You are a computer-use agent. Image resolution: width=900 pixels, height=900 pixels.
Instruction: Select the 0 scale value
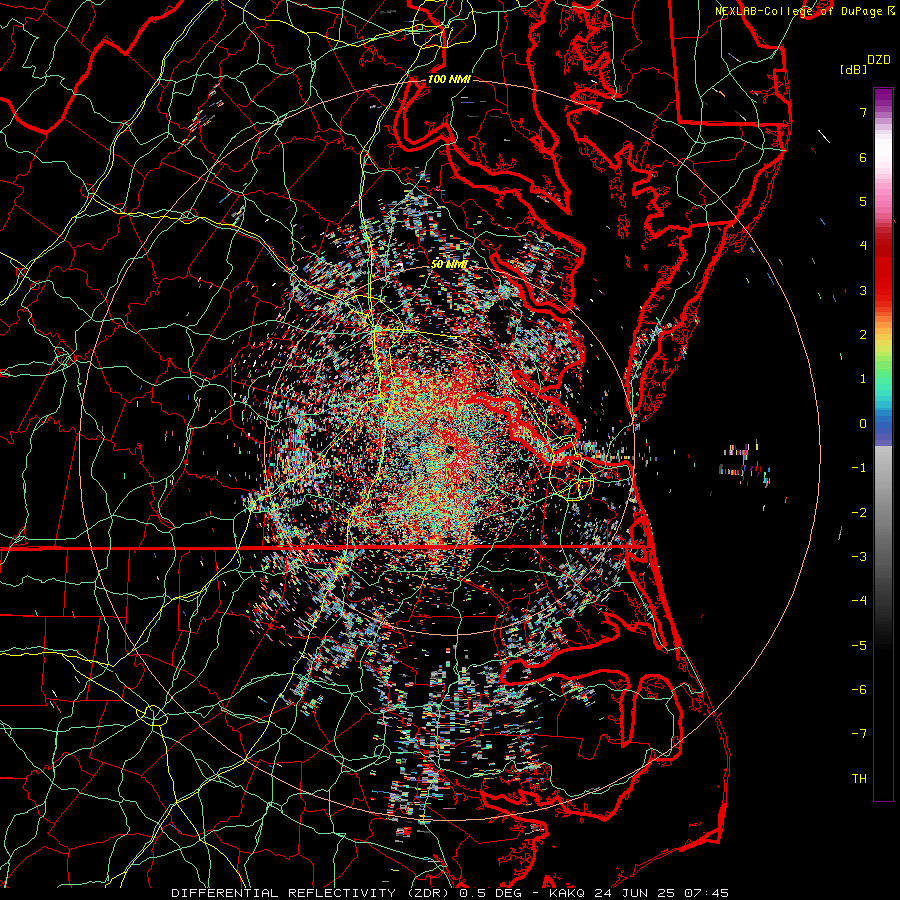863,424
